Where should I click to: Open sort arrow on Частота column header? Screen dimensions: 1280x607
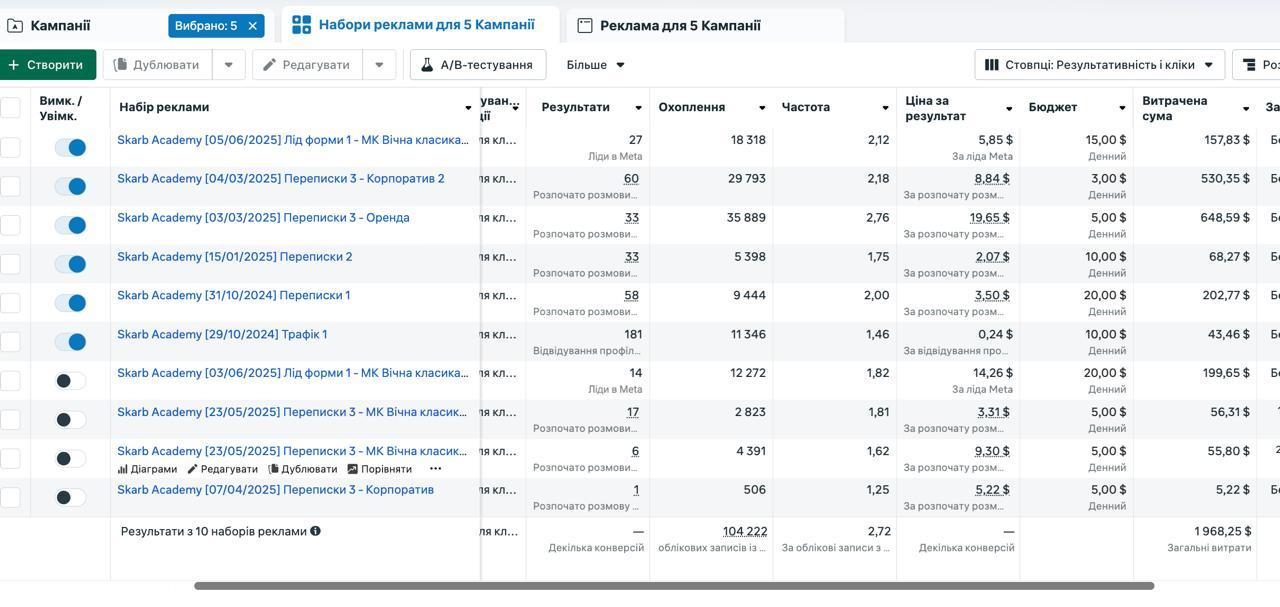[885, 108]
